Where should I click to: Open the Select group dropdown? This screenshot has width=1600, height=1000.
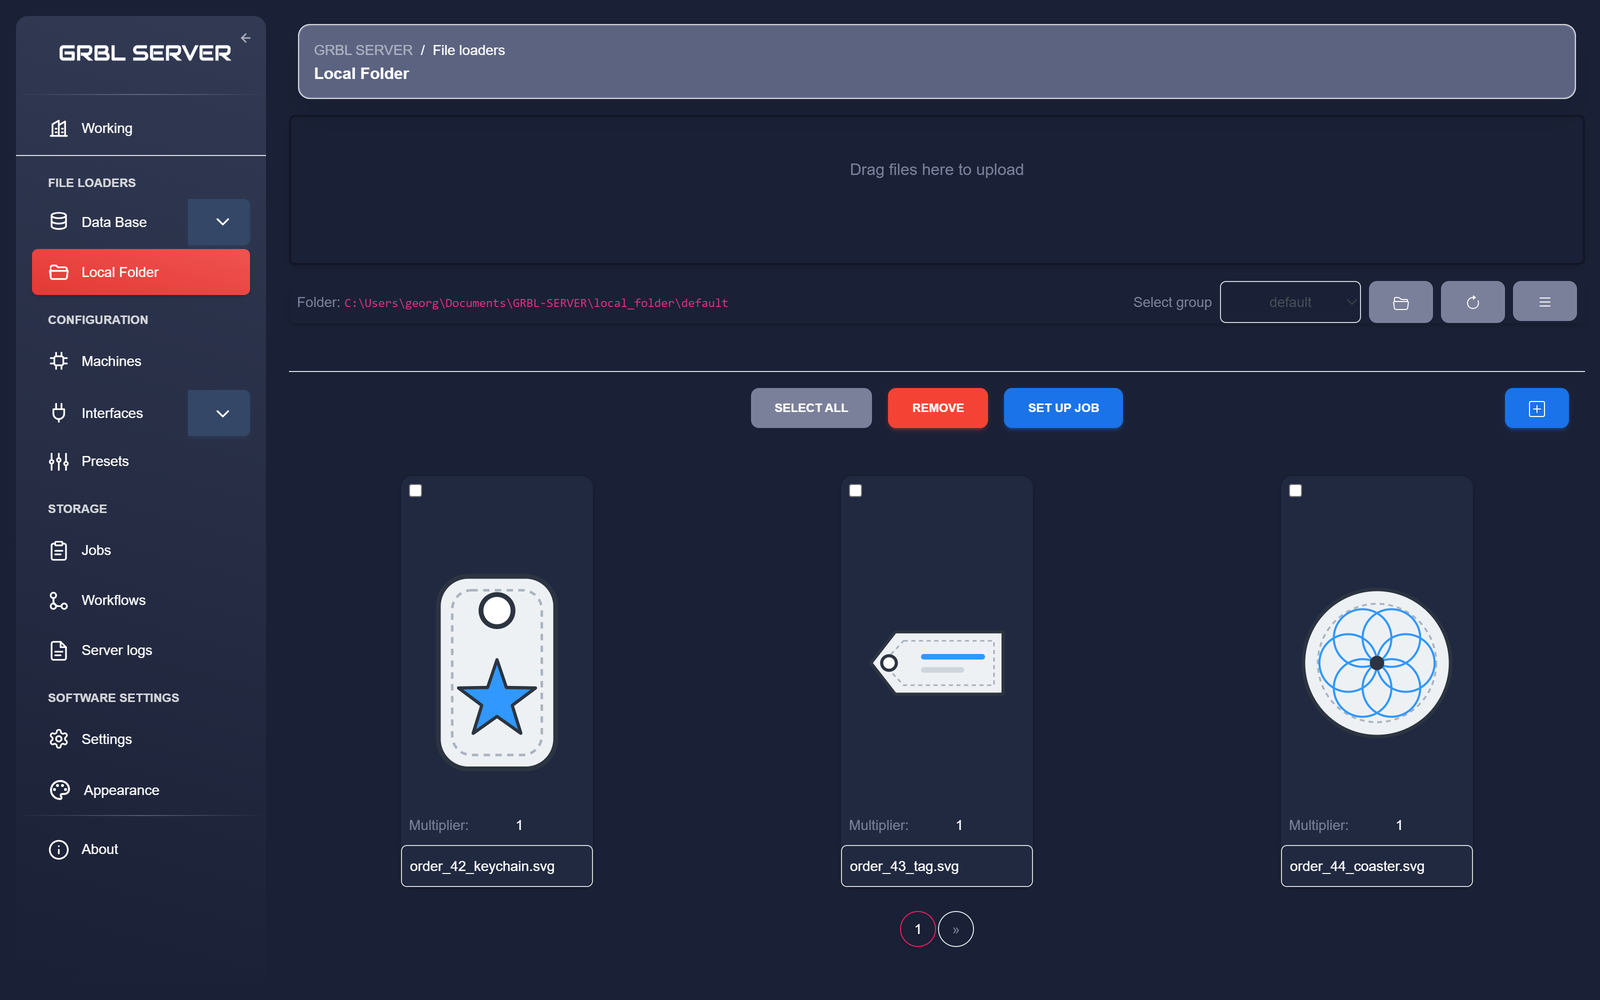[1290, 302]
